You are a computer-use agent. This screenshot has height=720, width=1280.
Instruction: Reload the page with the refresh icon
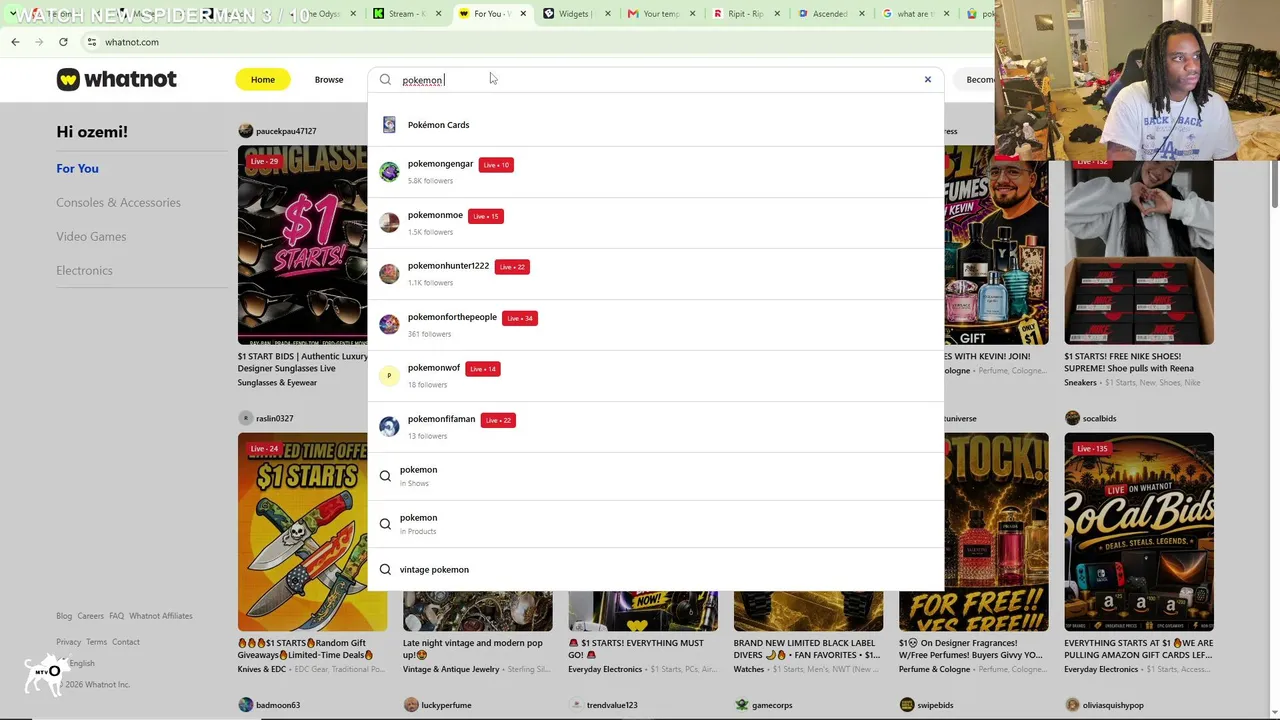[63, 42]
